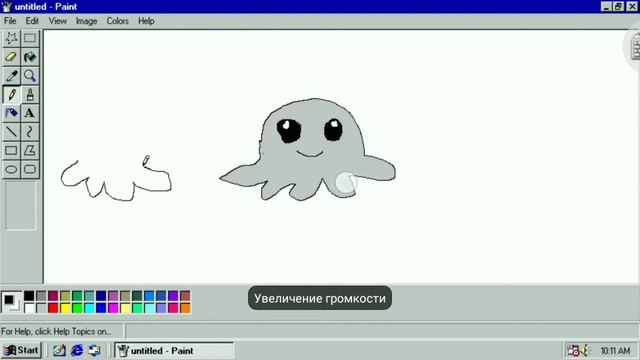Click the Paint title bar icon
640x360 pixels.
pyautogui.click(x=7, y=7)
